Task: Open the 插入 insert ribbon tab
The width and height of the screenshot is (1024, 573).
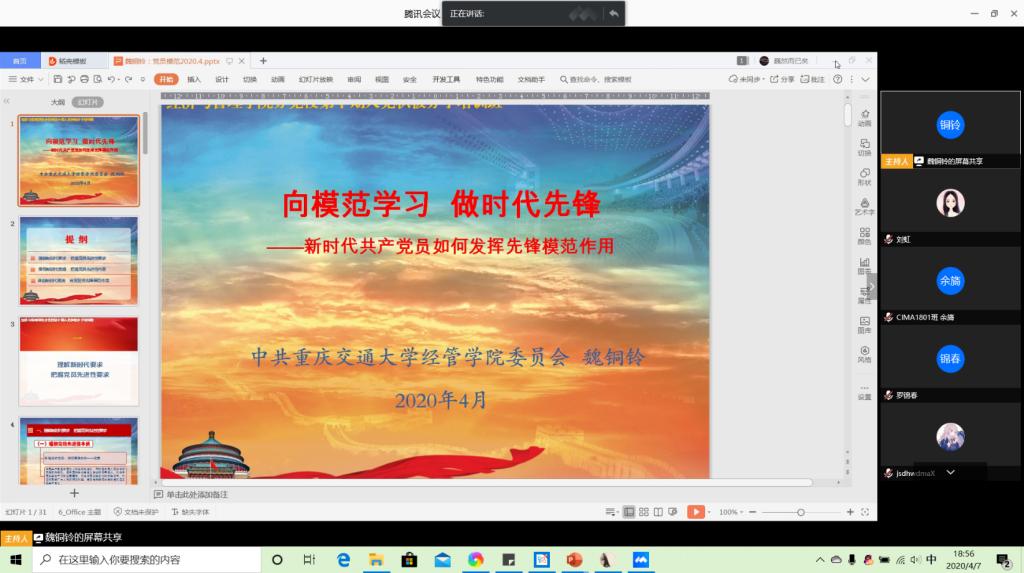Action: pyautogui.click(x=194, y=79)
